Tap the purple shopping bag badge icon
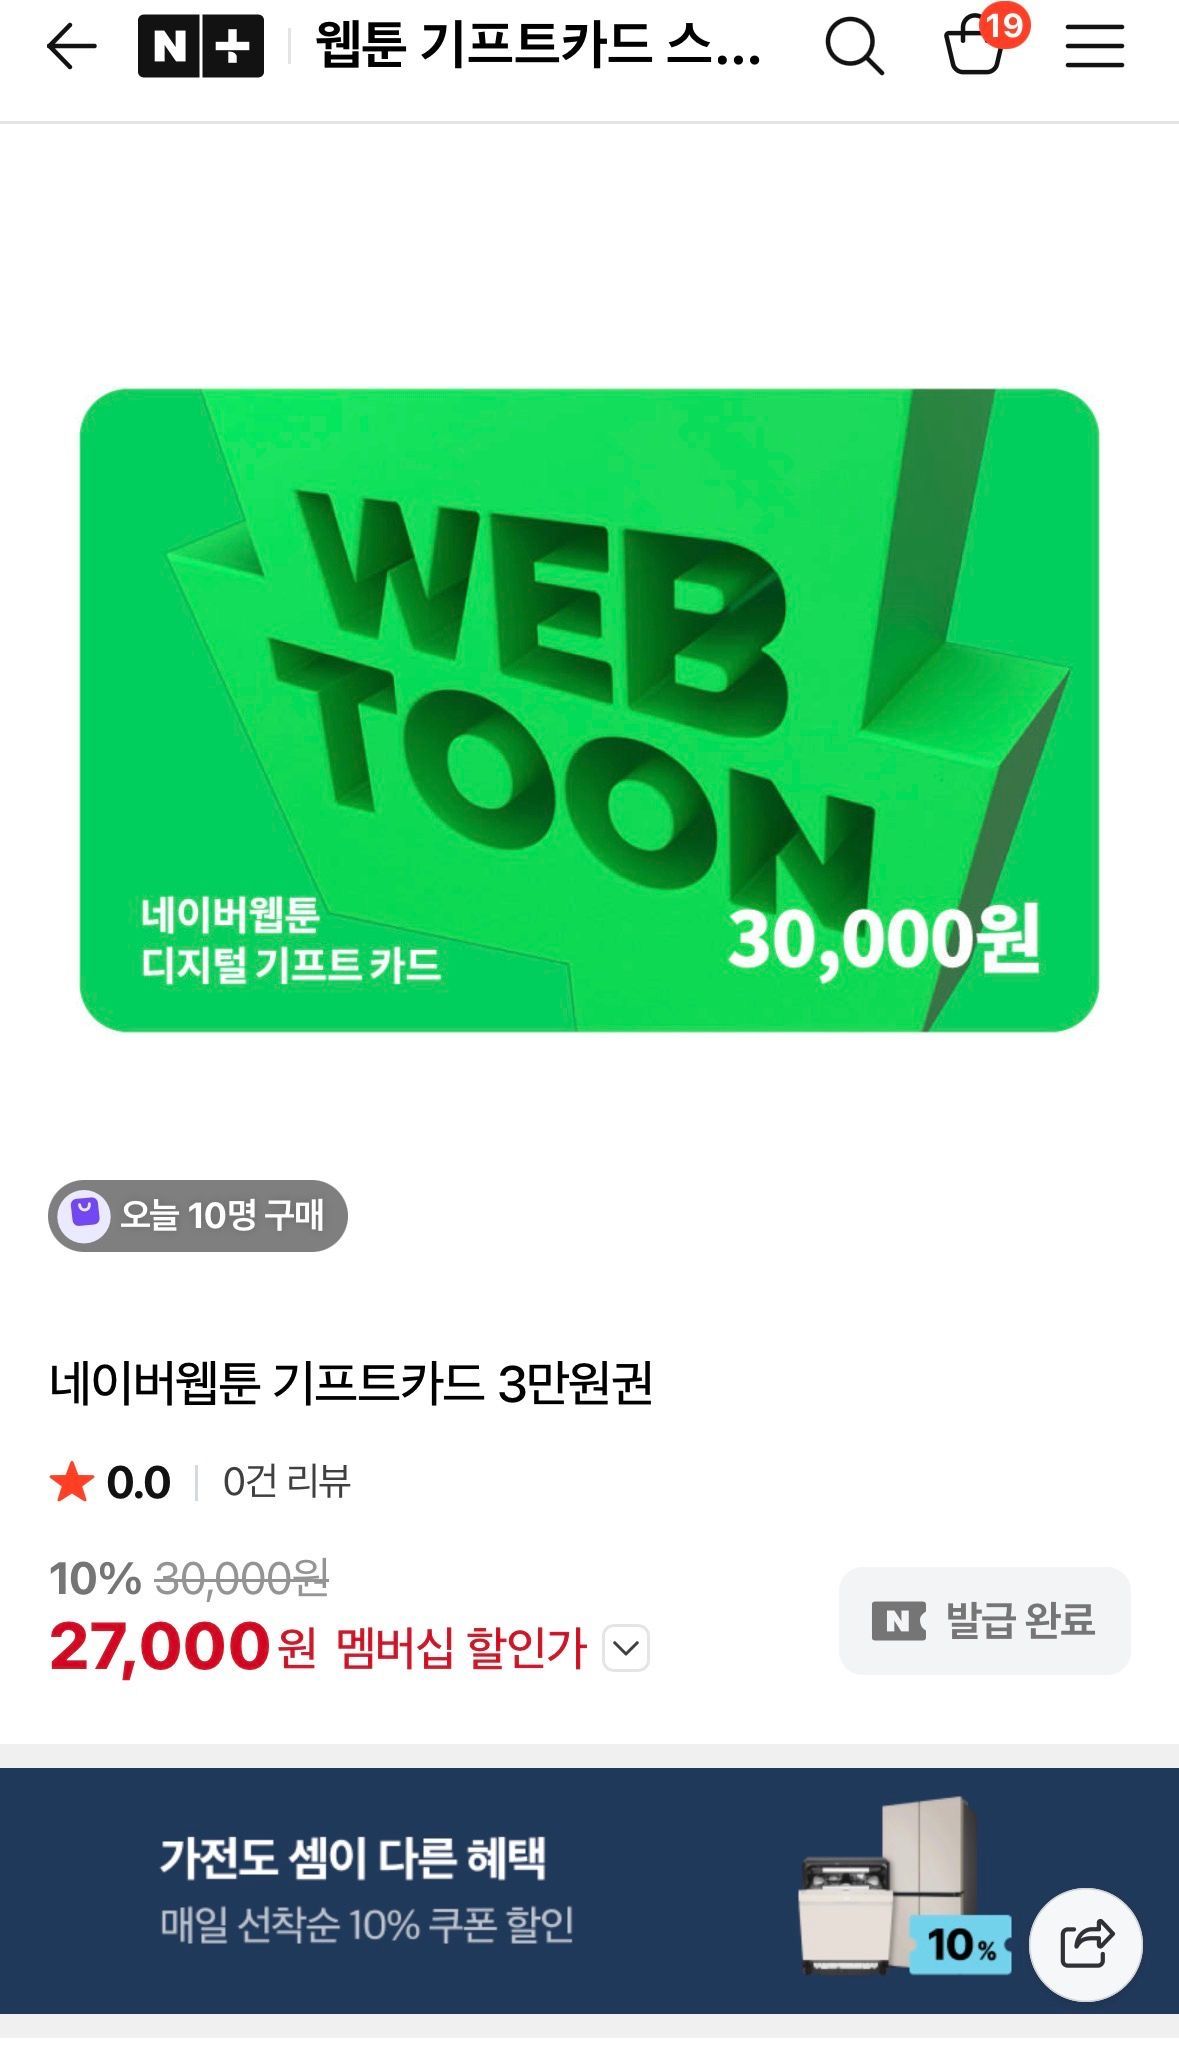Image resolution: width=1179 pixels, height=2053 pixels. [x=84, y=1215]
